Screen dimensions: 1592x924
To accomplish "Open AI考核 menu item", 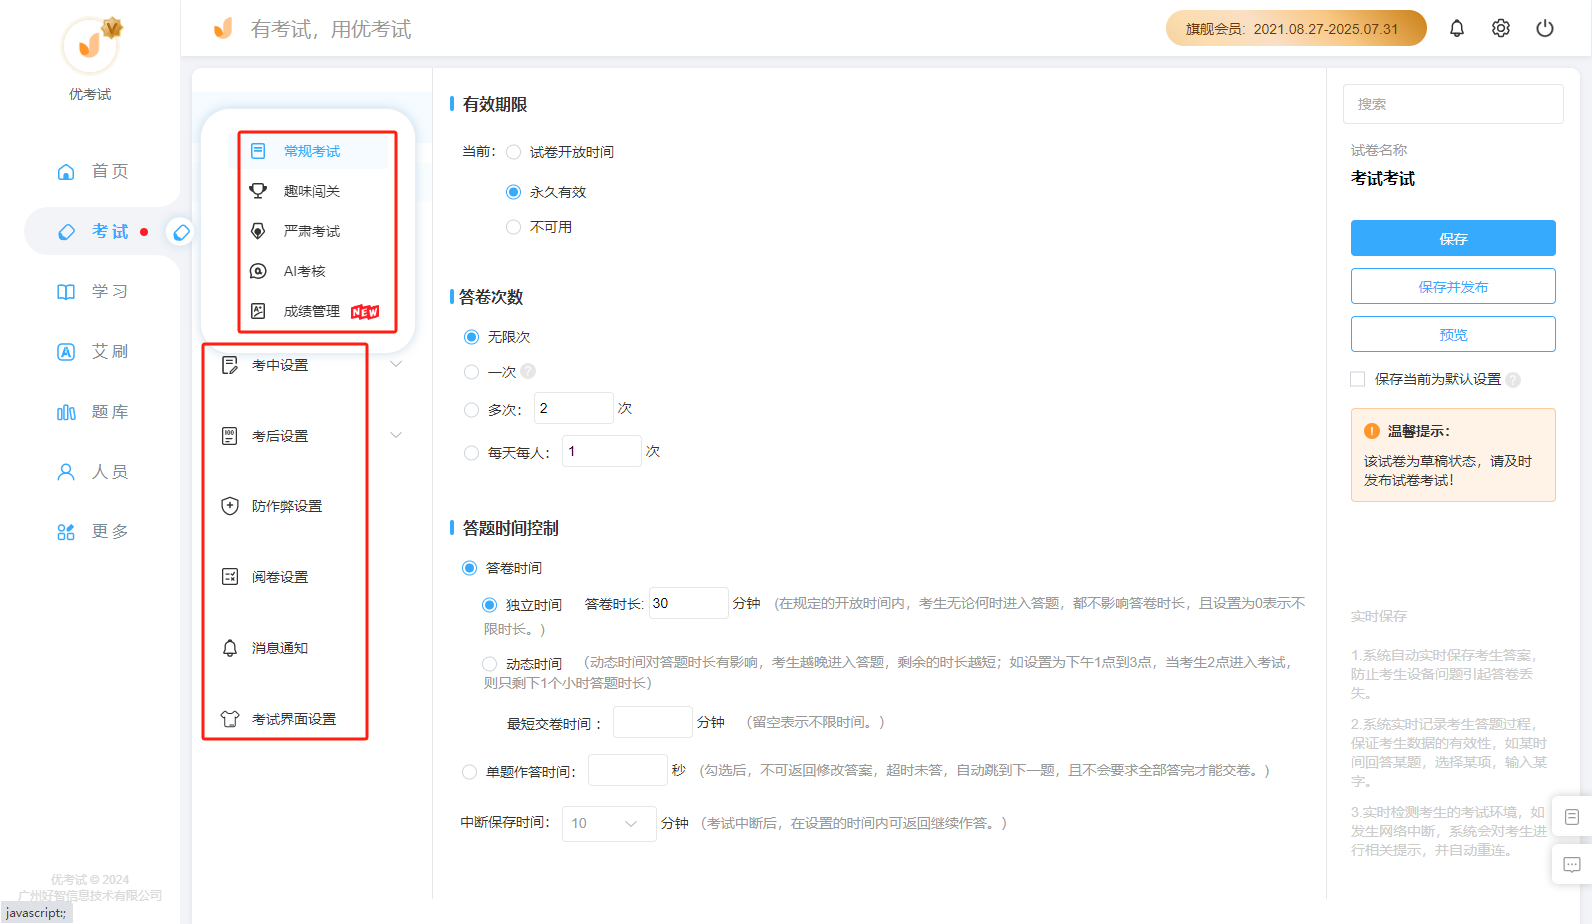I will pyautogui.click(x=305, y=271).
